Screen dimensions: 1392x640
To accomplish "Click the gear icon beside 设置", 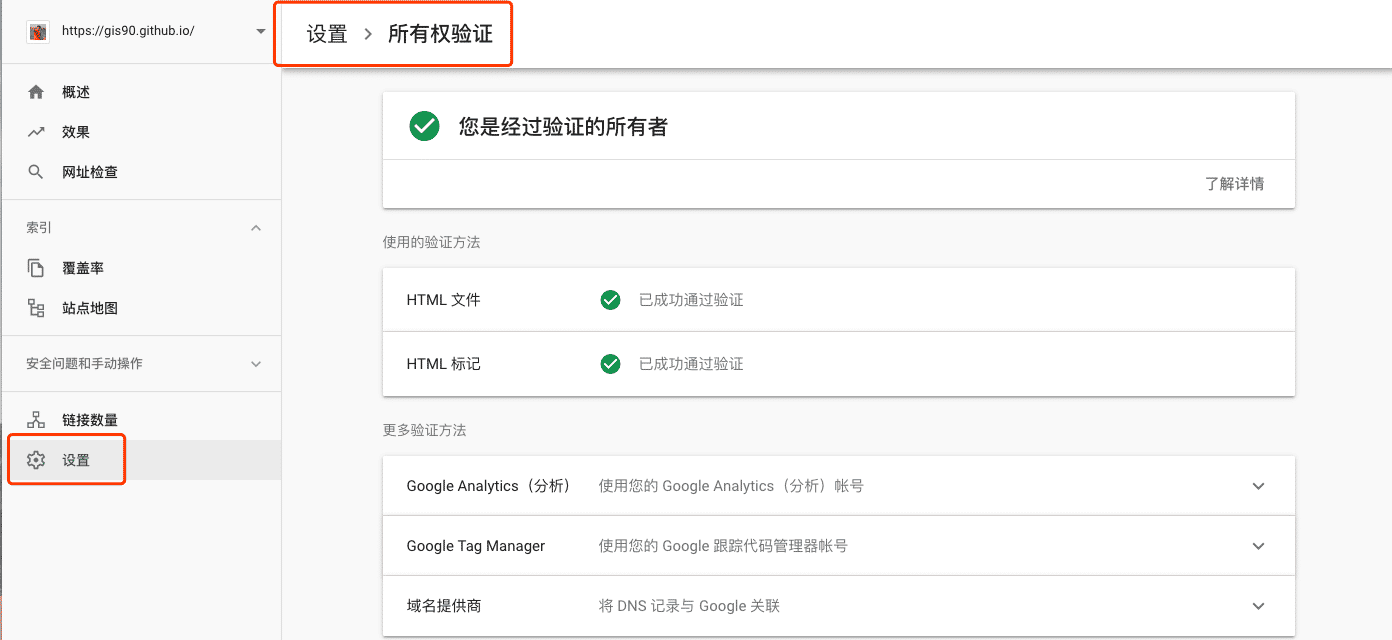I will point(36,460).
